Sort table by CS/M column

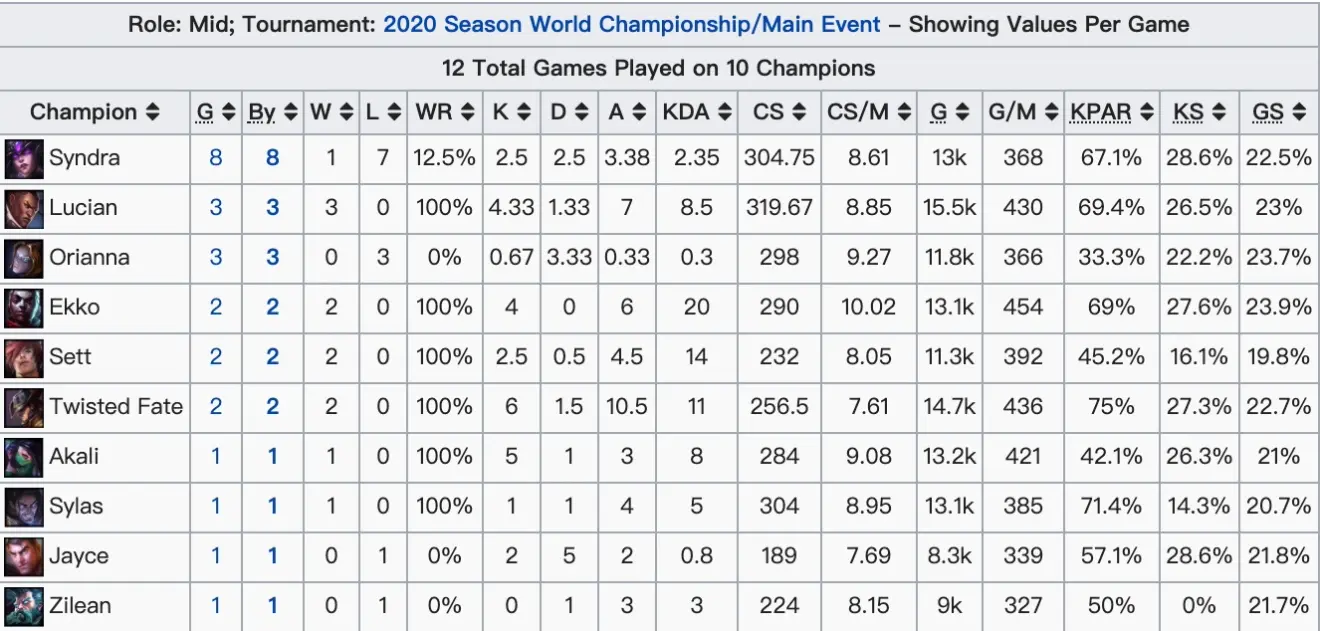coord(868,112)
